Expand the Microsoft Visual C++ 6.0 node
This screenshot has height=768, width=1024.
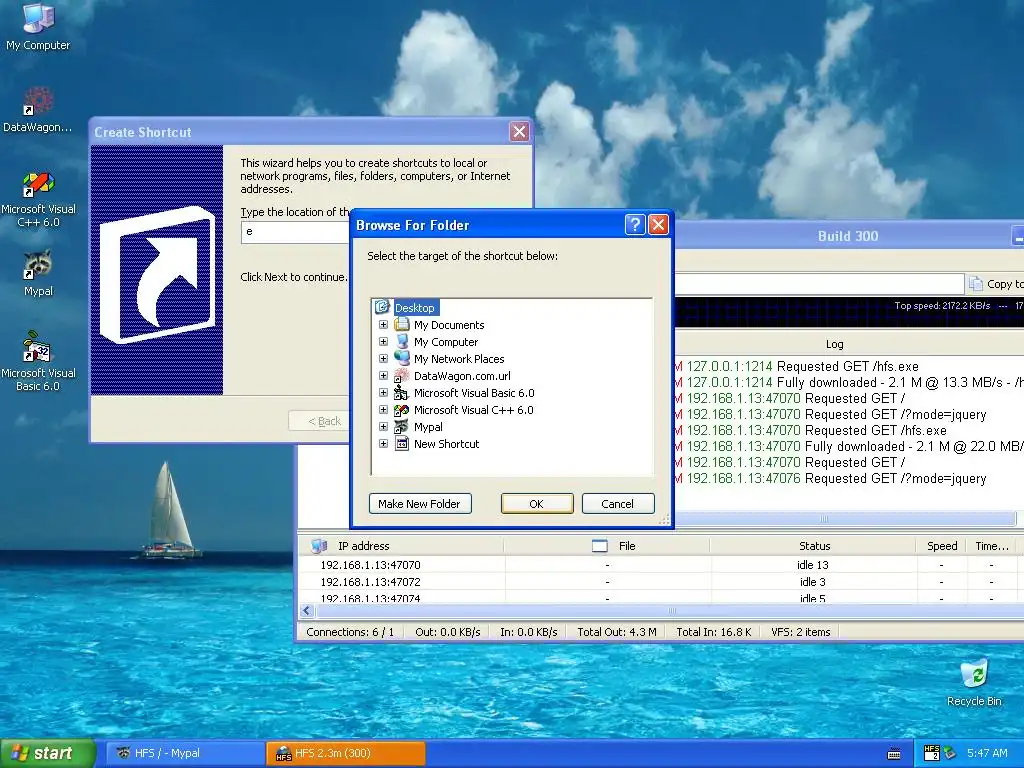[383, 409]
